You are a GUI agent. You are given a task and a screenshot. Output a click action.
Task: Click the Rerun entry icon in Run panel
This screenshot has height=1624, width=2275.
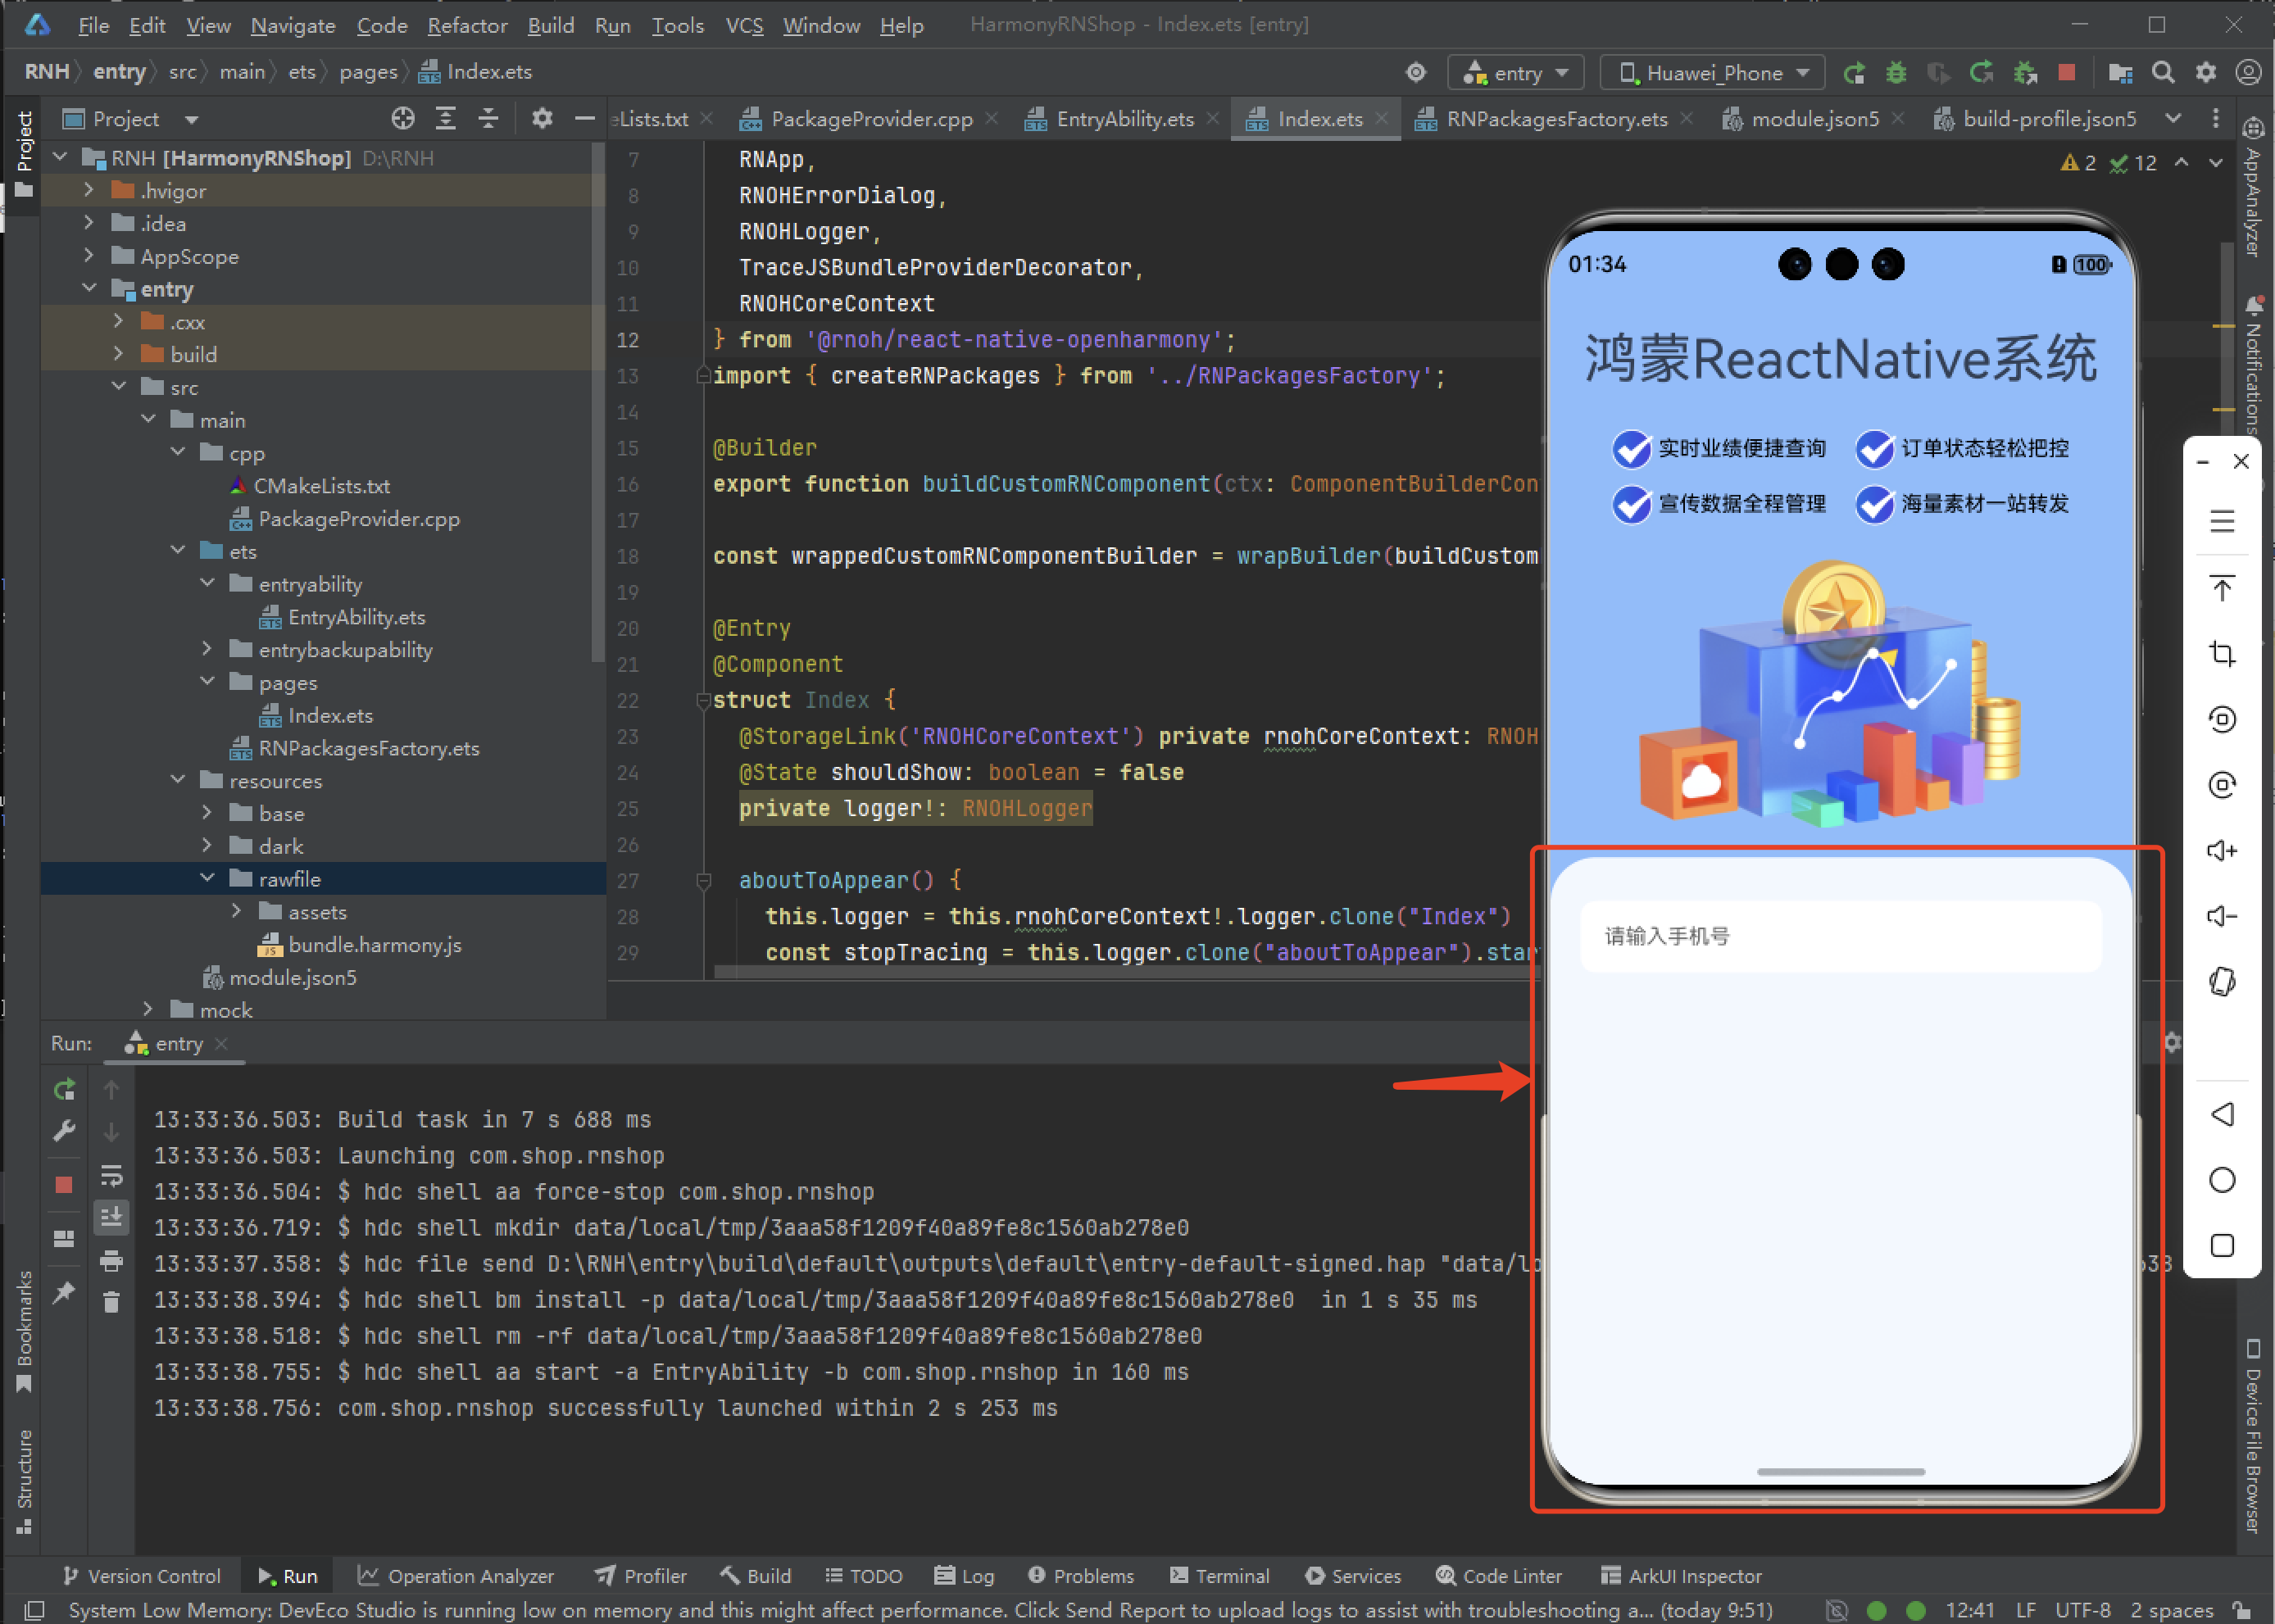click(x=64, y=1090)
